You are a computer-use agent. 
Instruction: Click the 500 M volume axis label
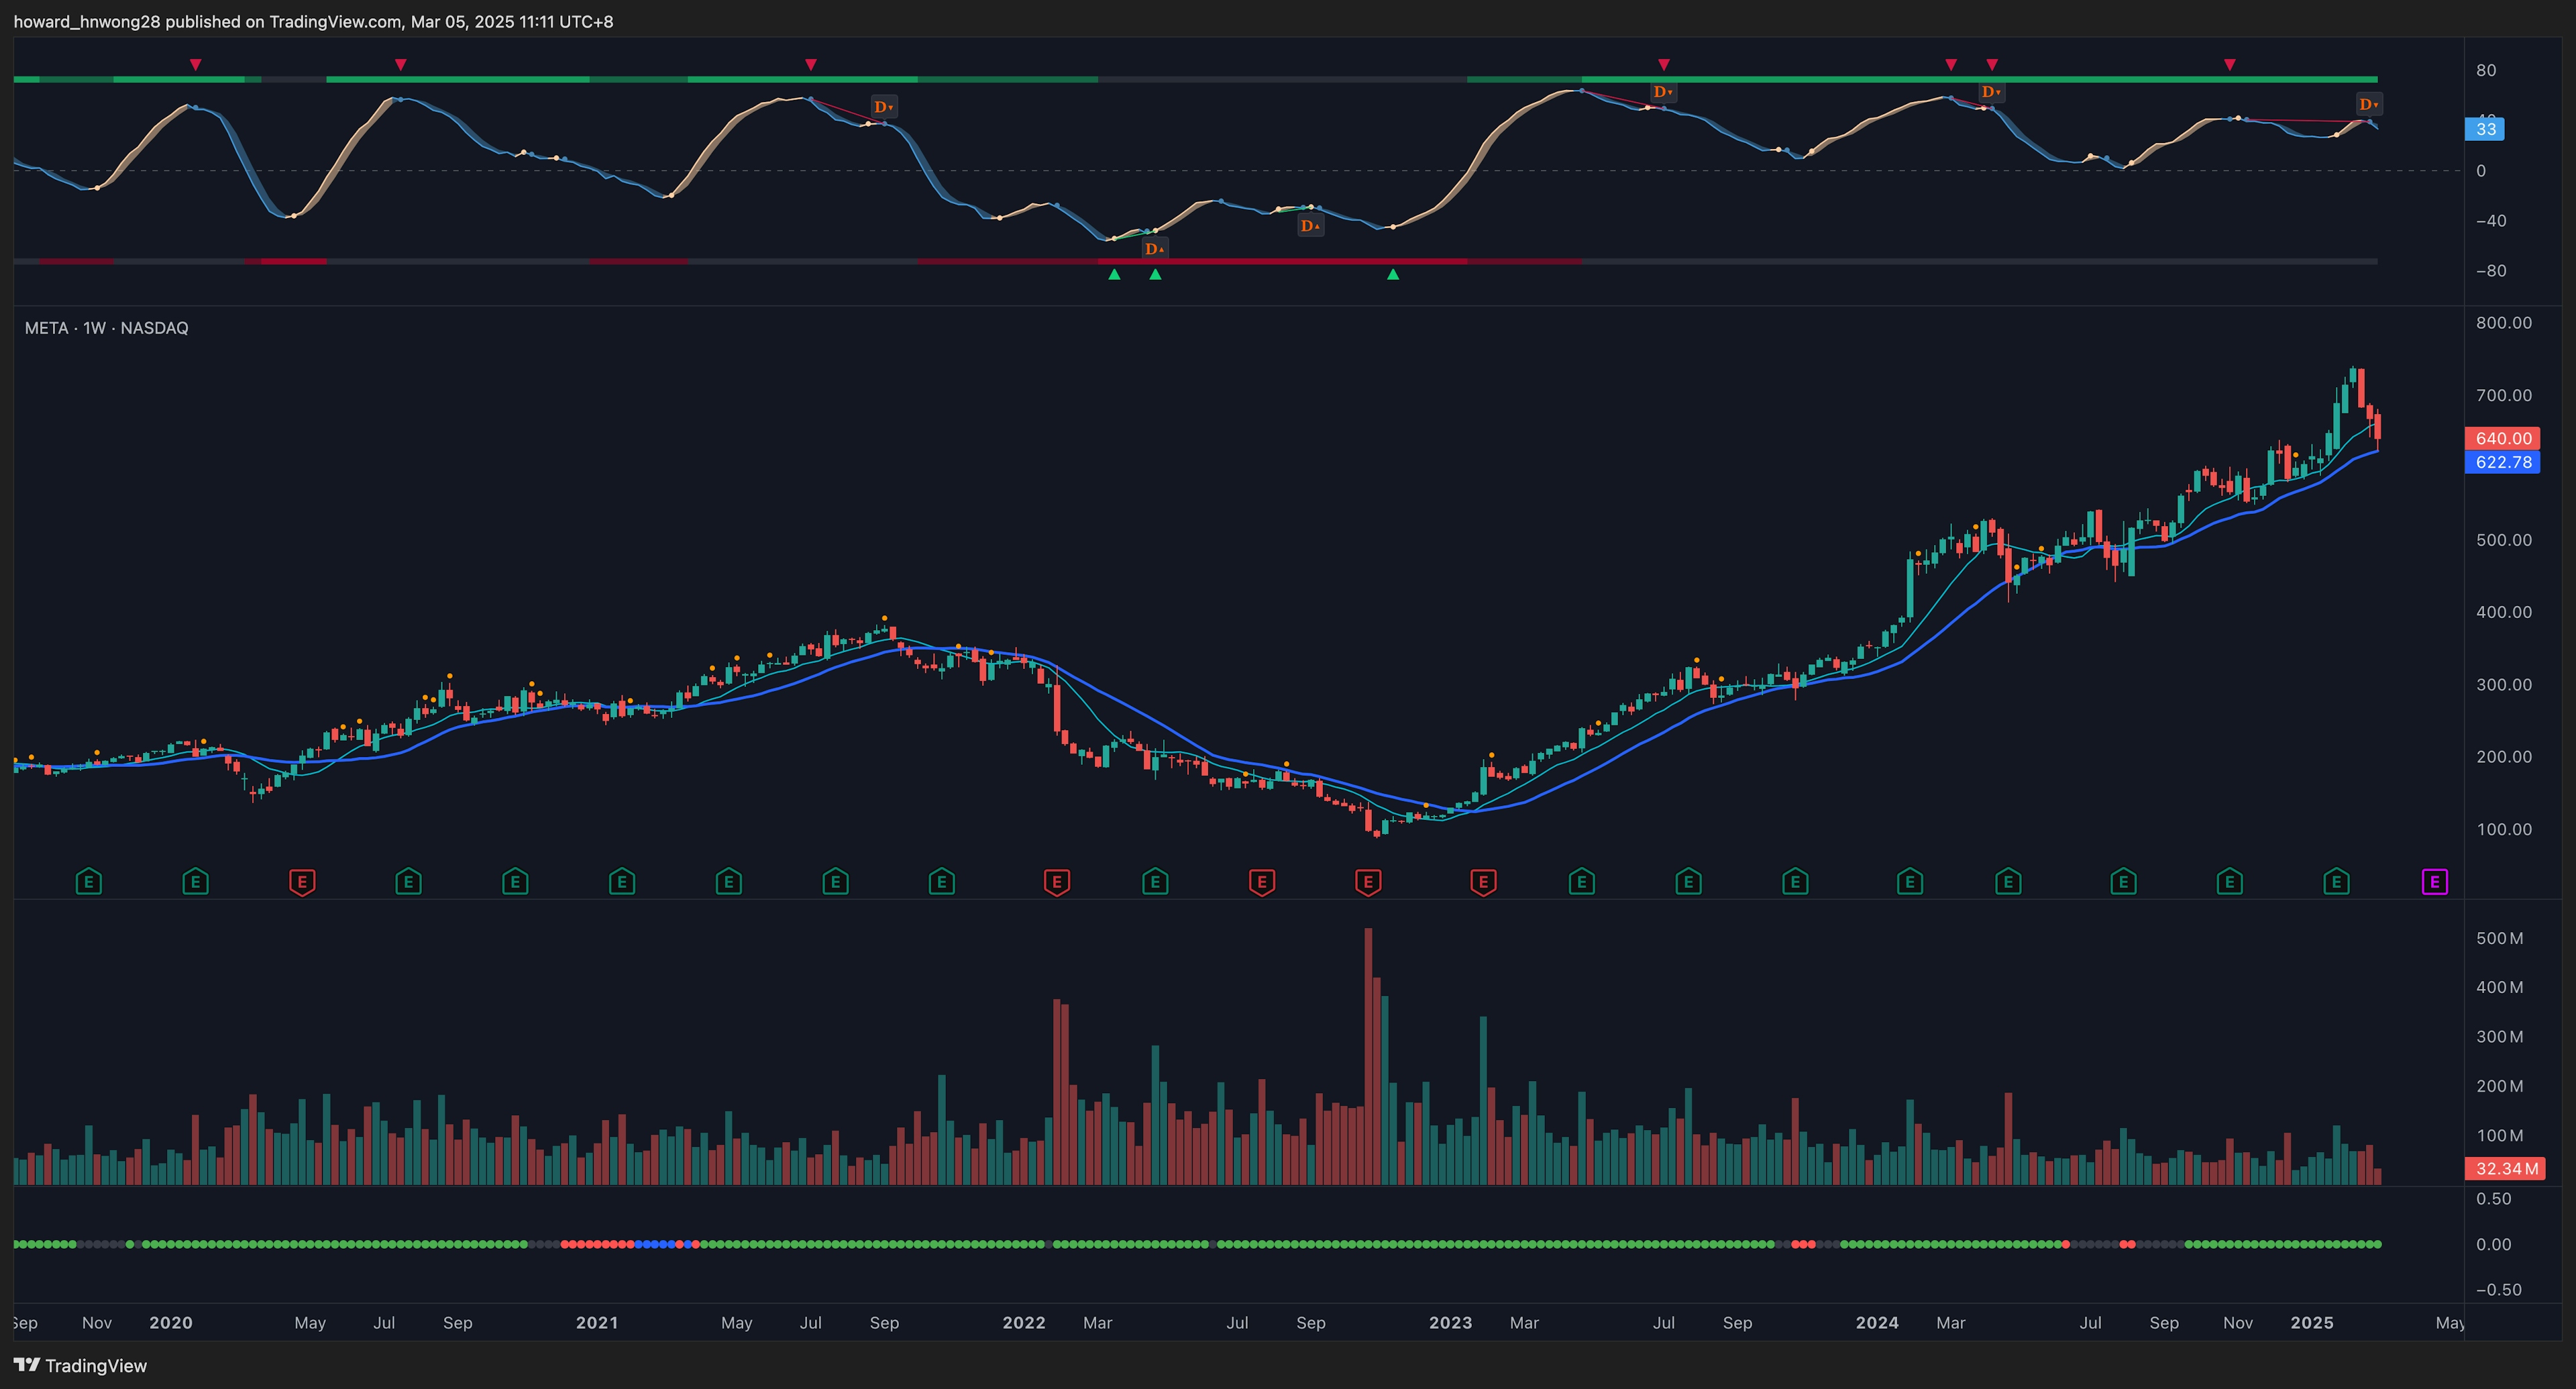(x=2500, y=938)
